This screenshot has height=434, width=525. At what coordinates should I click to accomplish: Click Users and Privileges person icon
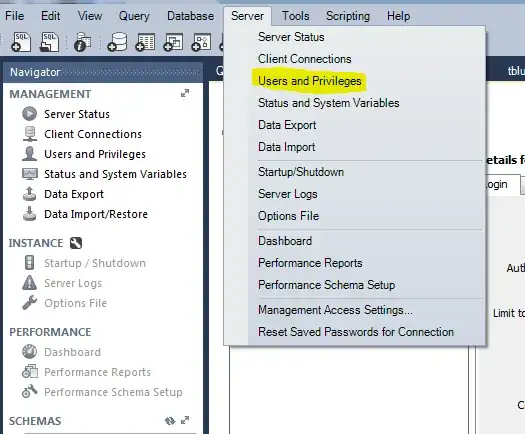click(29, 154)
